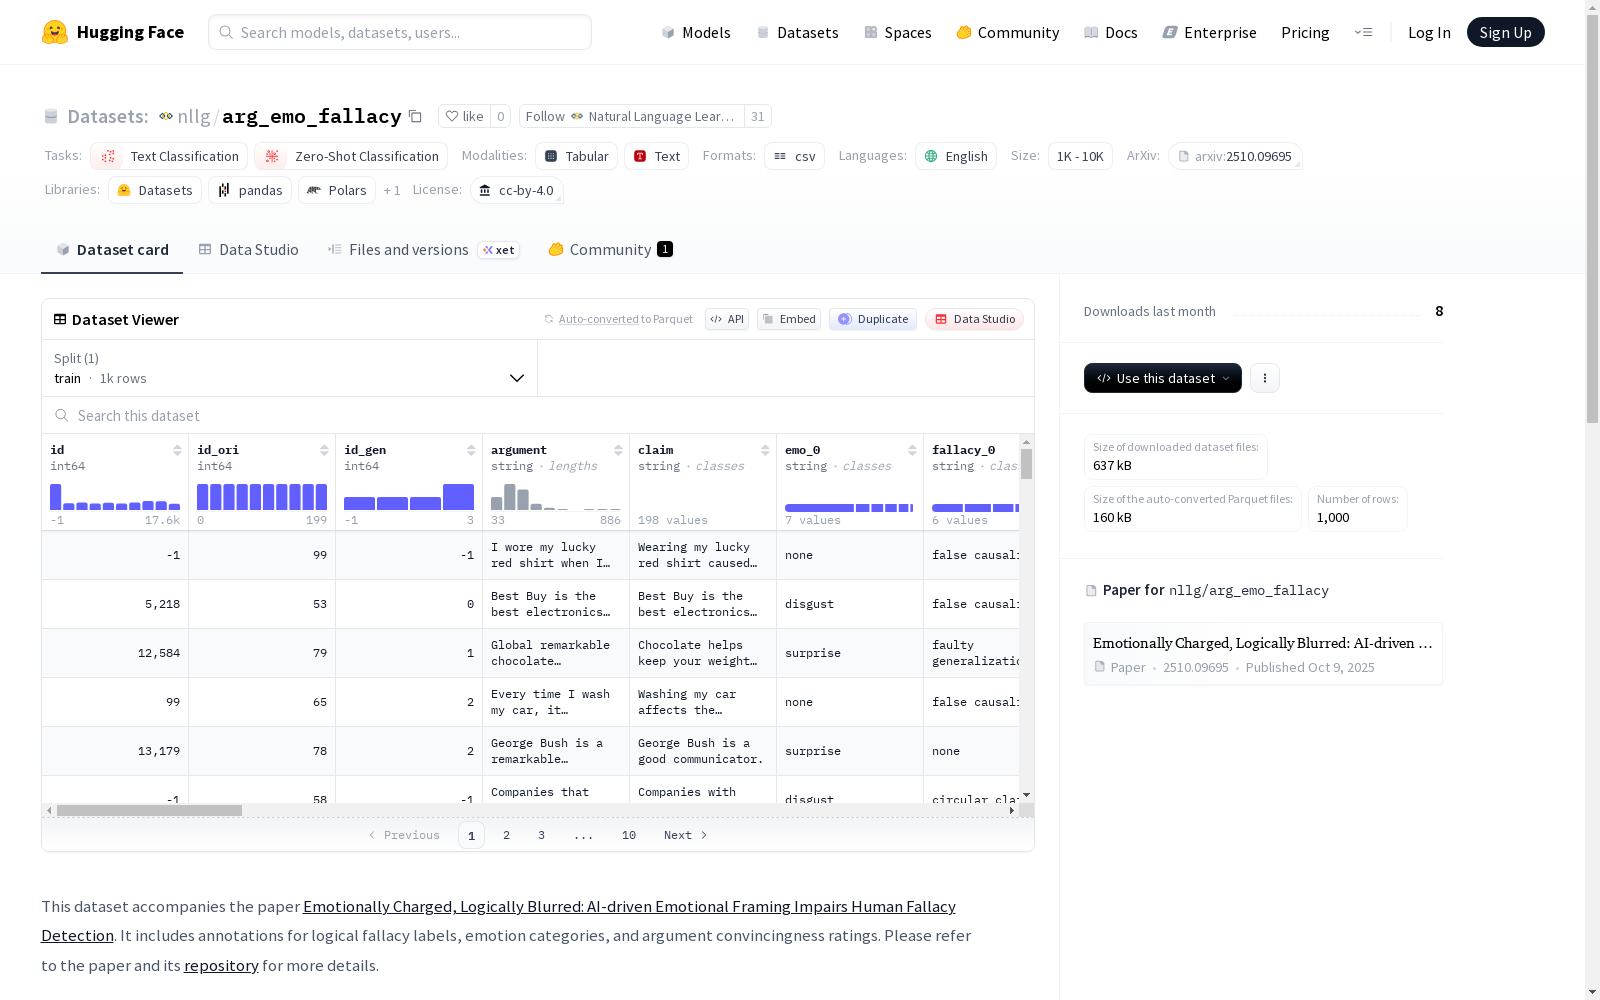Focus the Search this dataset field

[x=538, y=416]
